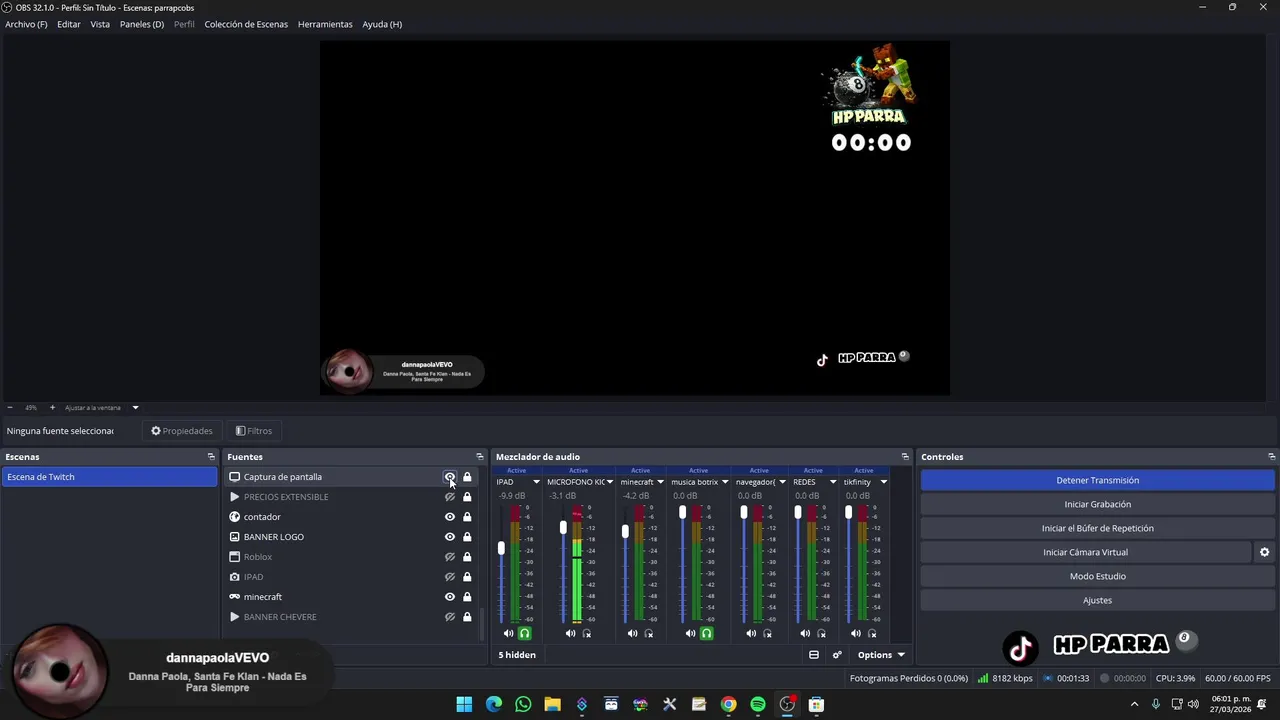Viewport: 1280px width, 720px height.
Task: Open virtual camera settings gear
Action: (1264, 552)
